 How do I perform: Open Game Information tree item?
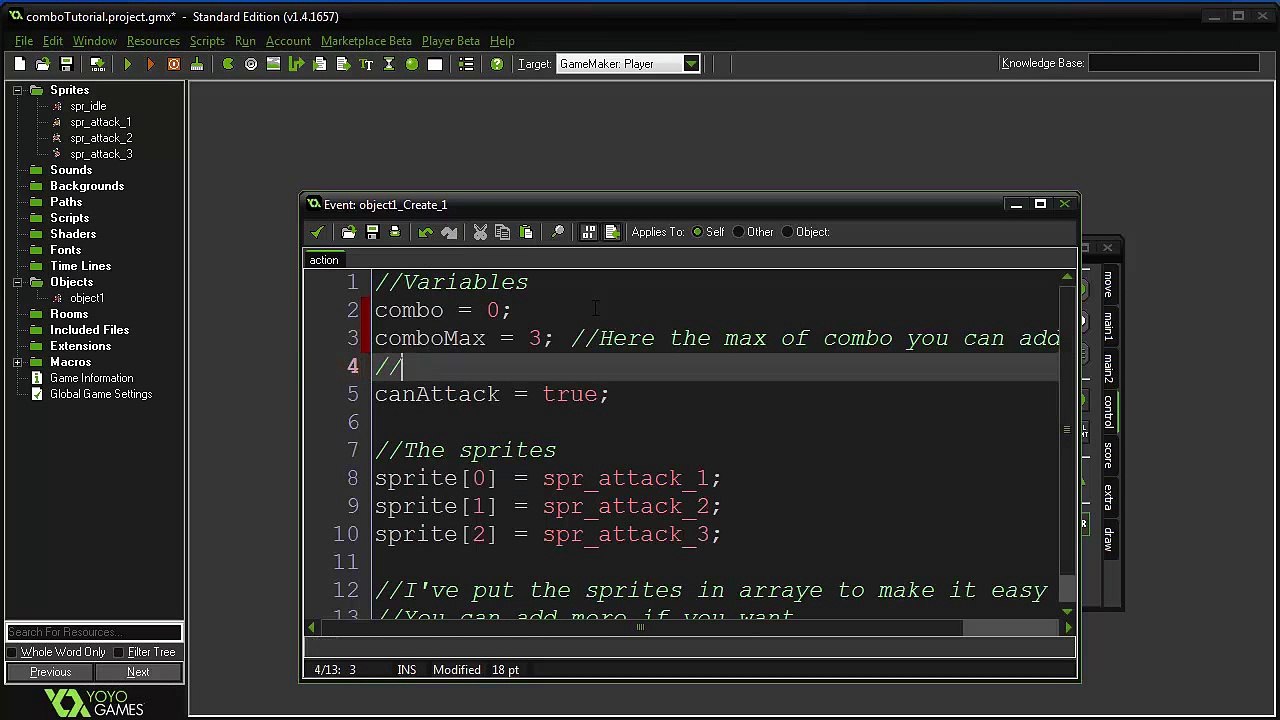click(x=91, y=378)
